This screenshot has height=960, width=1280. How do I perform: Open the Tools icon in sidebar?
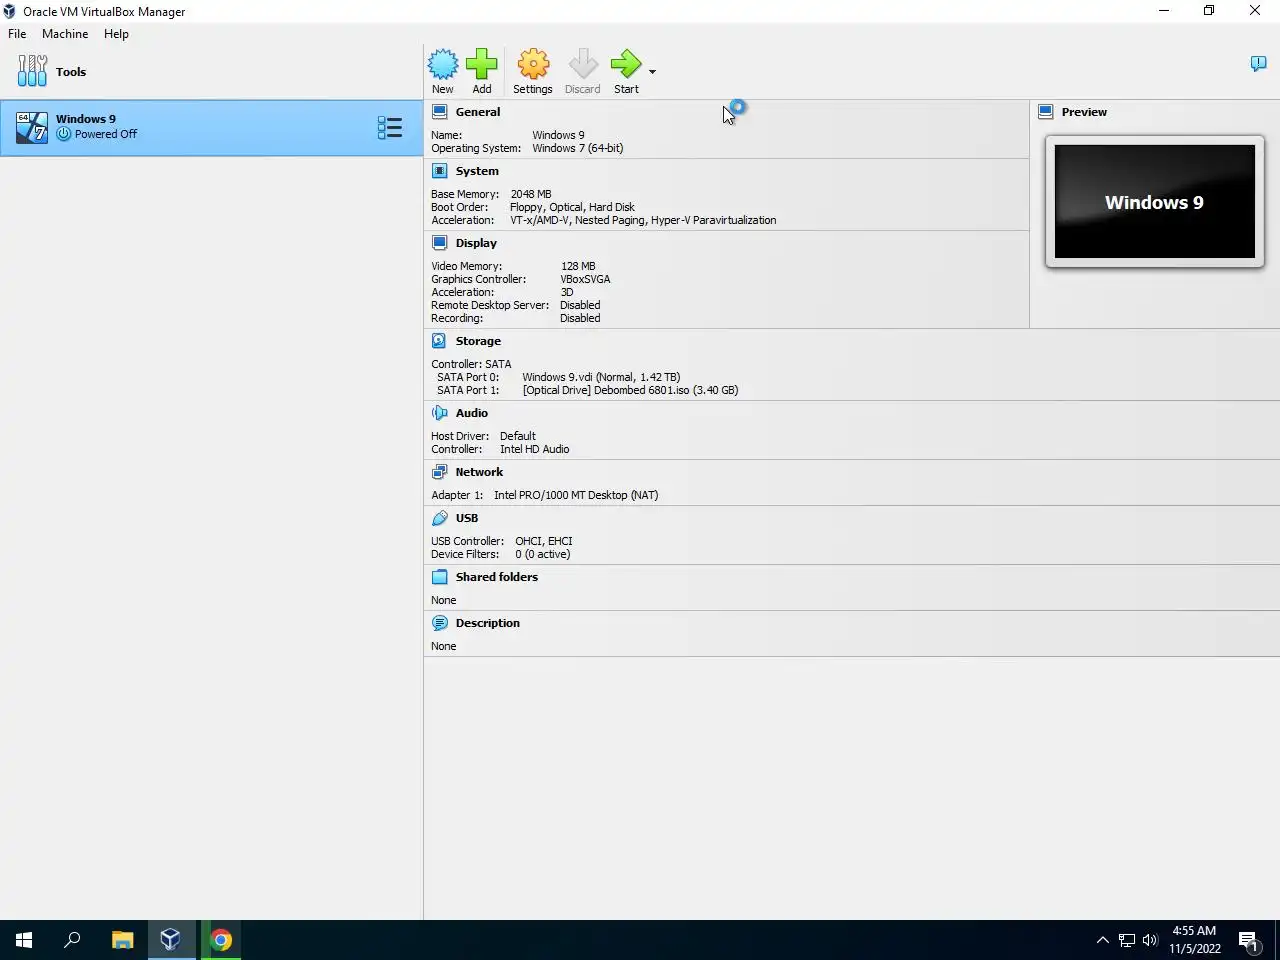tap(32, 71)
